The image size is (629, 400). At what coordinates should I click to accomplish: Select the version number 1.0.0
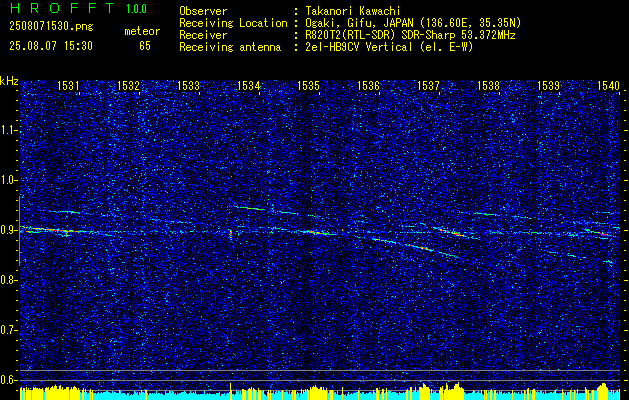pos(136,8)
